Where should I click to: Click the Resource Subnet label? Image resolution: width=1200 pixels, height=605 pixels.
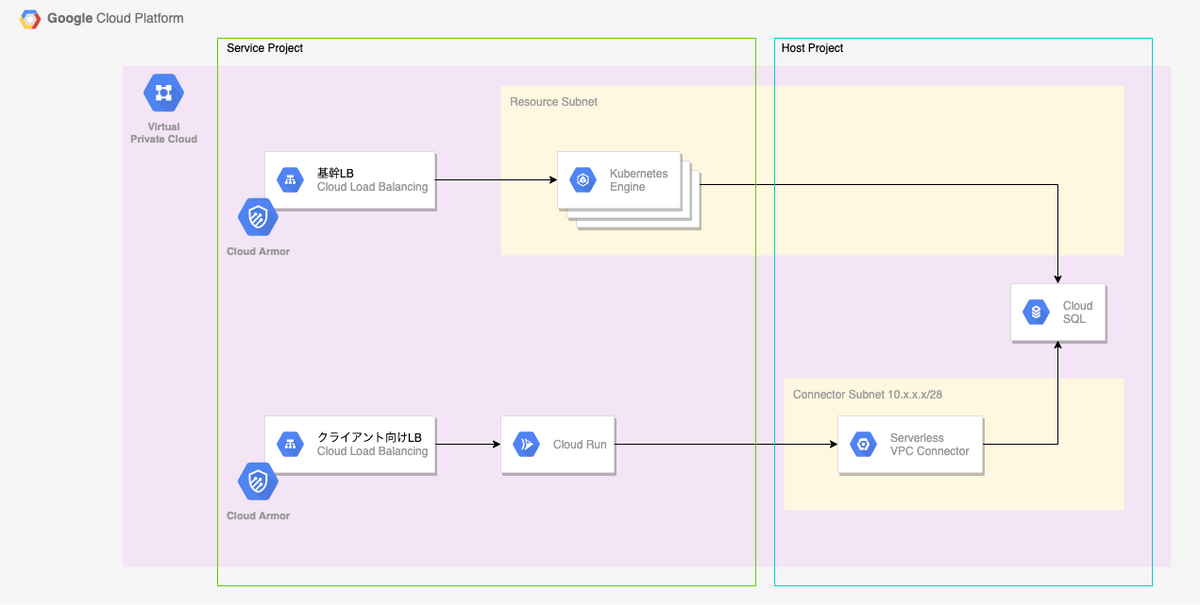[x=554, y=102]
